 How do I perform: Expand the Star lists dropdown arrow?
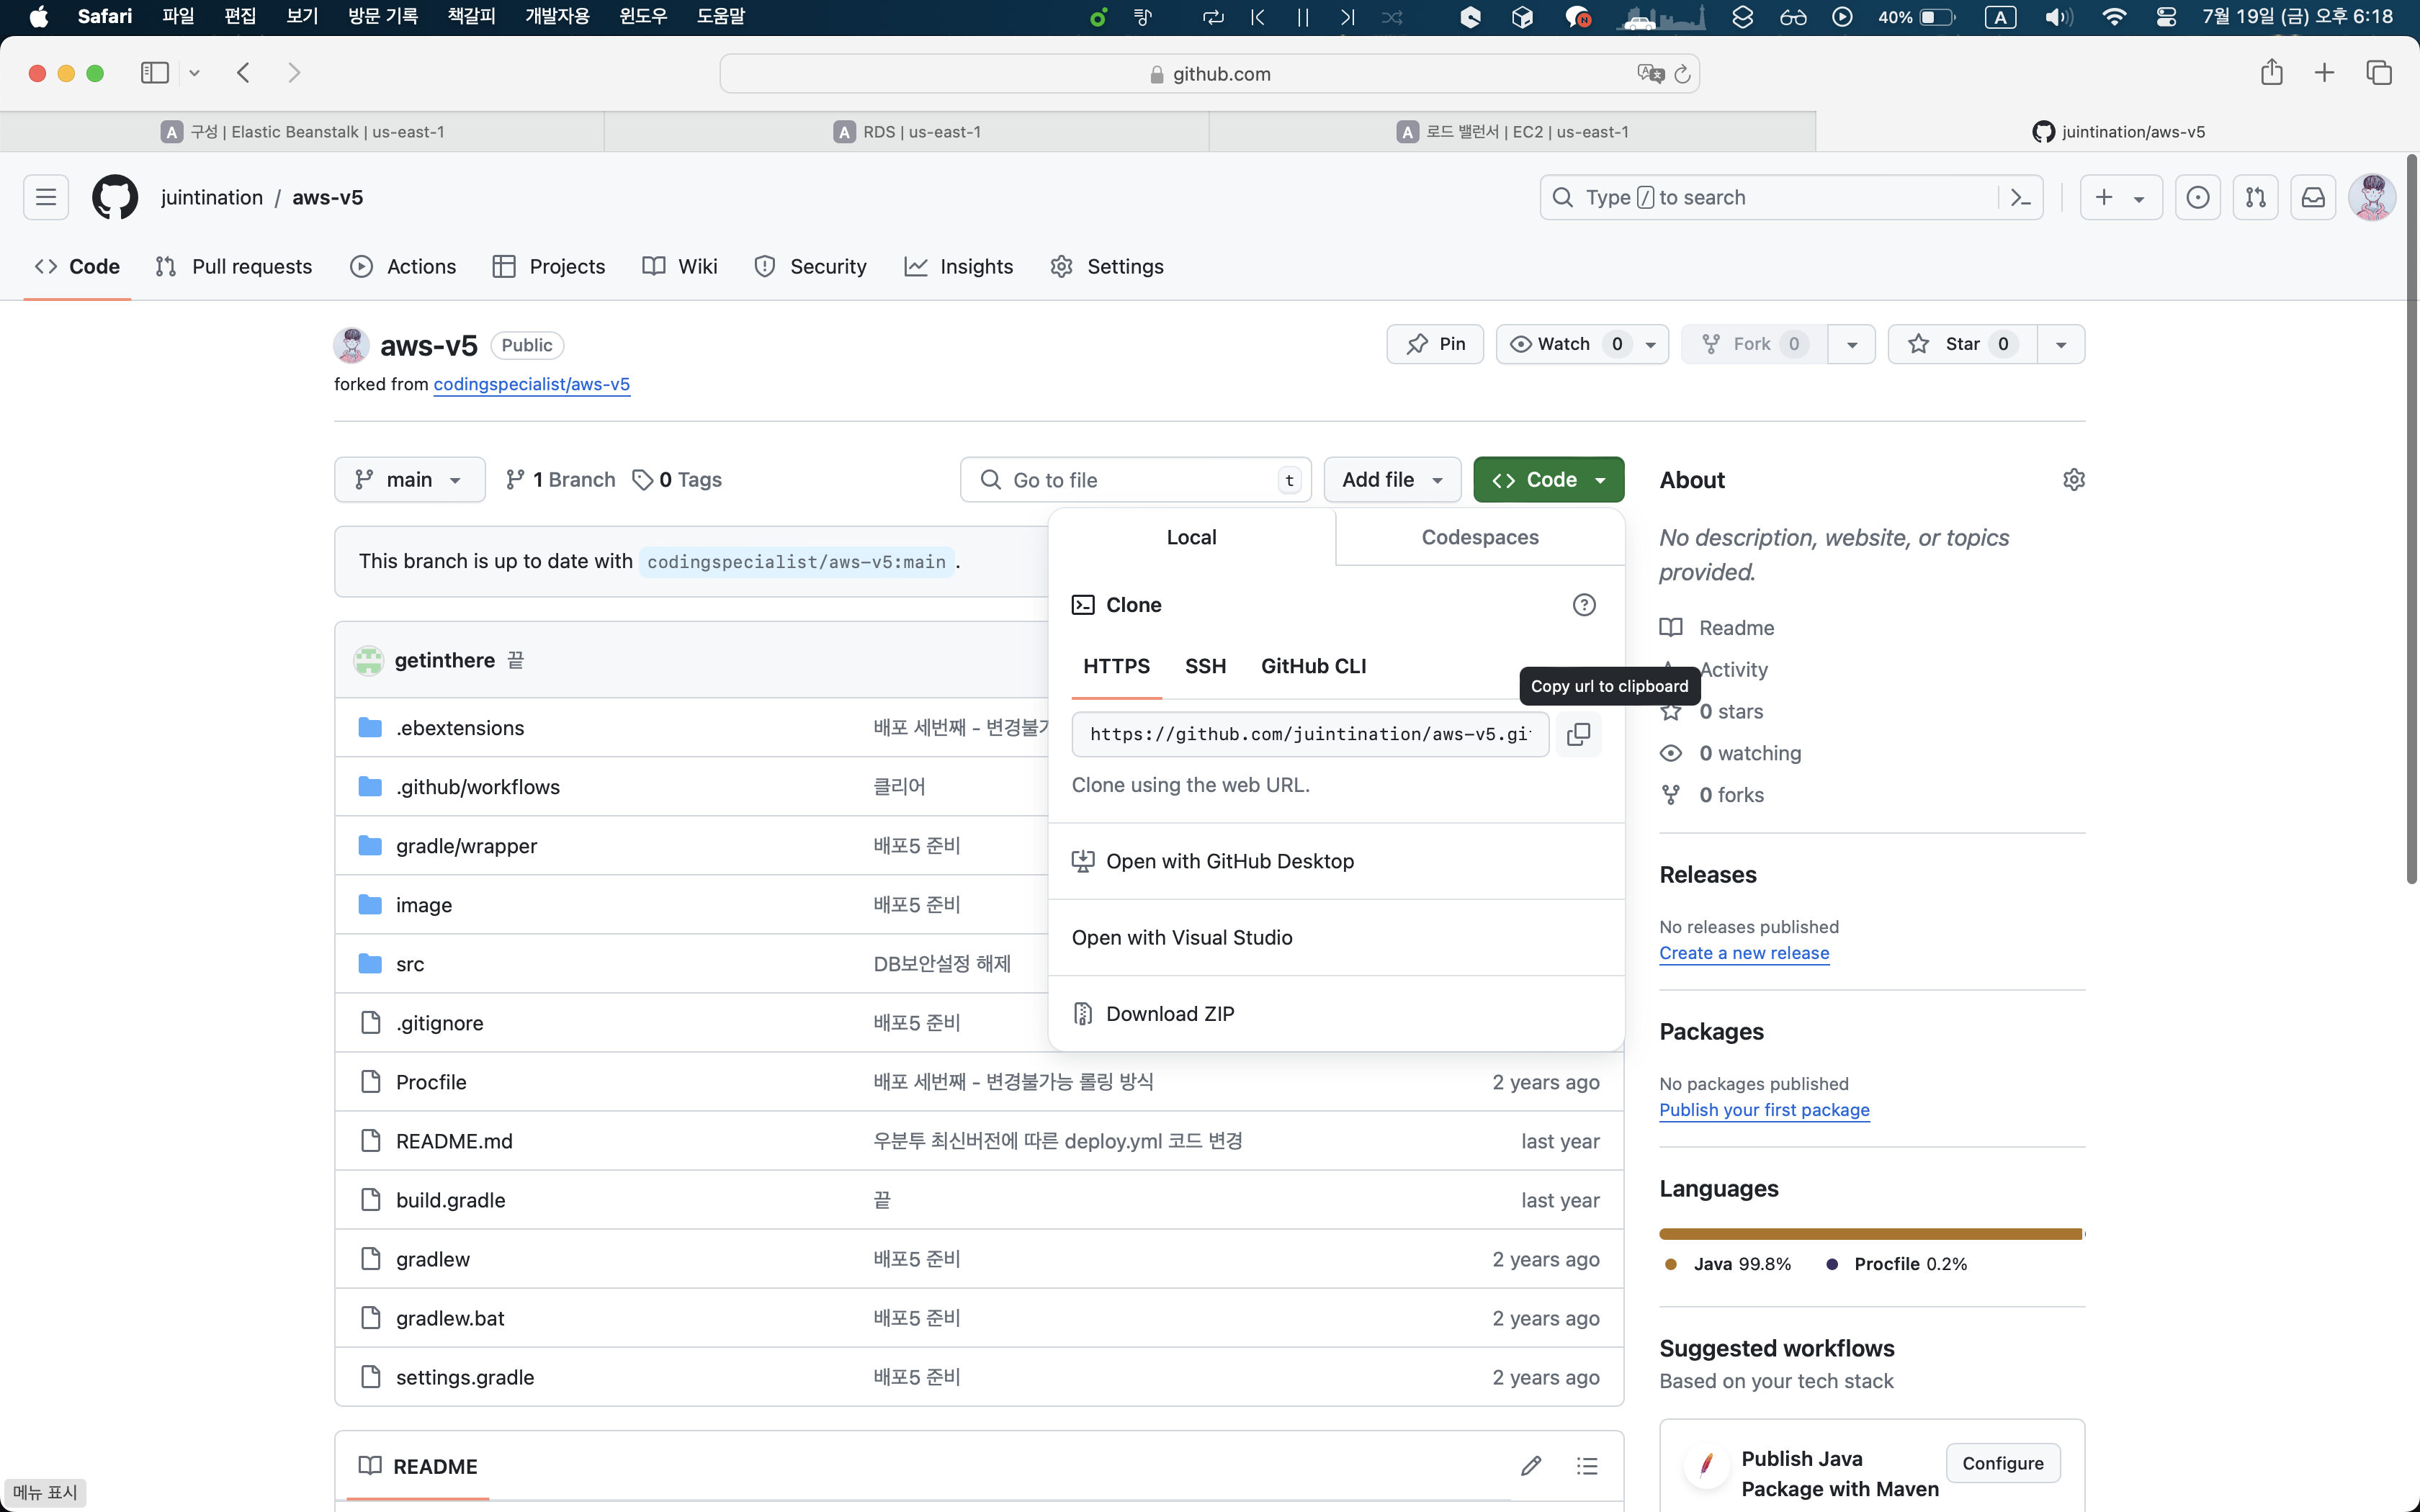pyautogui.click(x=2061, y=344)
